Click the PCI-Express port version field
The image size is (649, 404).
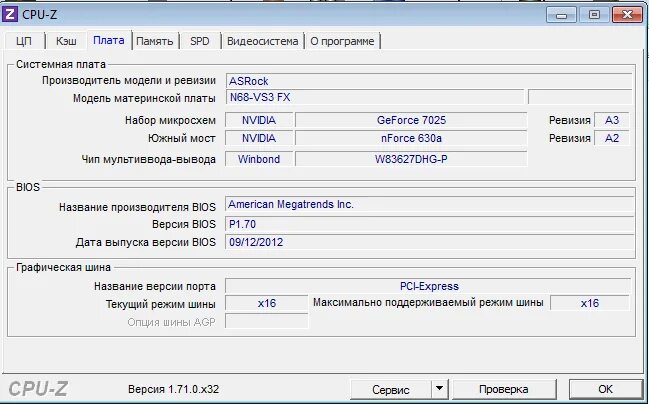(428, 286)
